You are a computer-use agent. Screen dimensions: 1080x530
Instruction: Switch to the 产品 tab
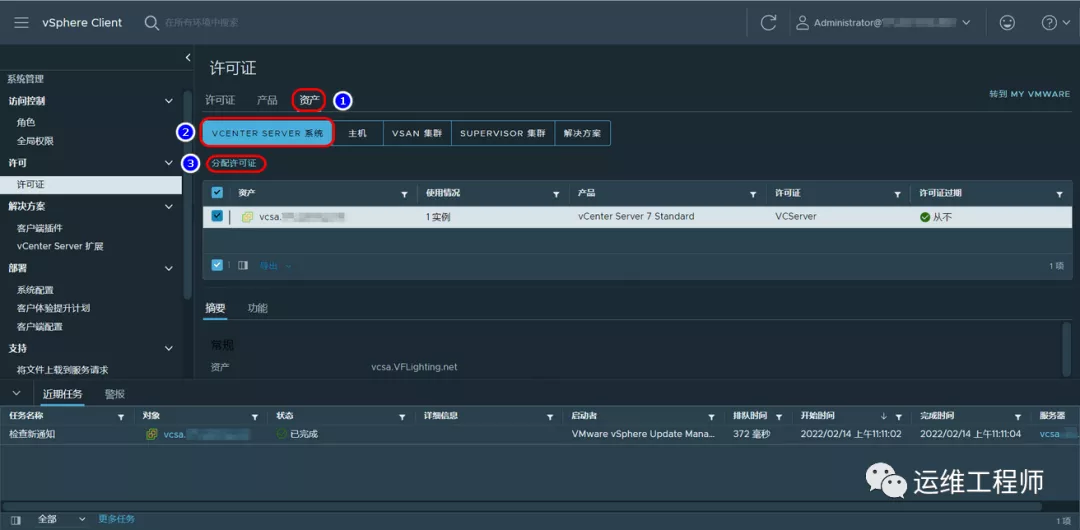coord(267,100)
